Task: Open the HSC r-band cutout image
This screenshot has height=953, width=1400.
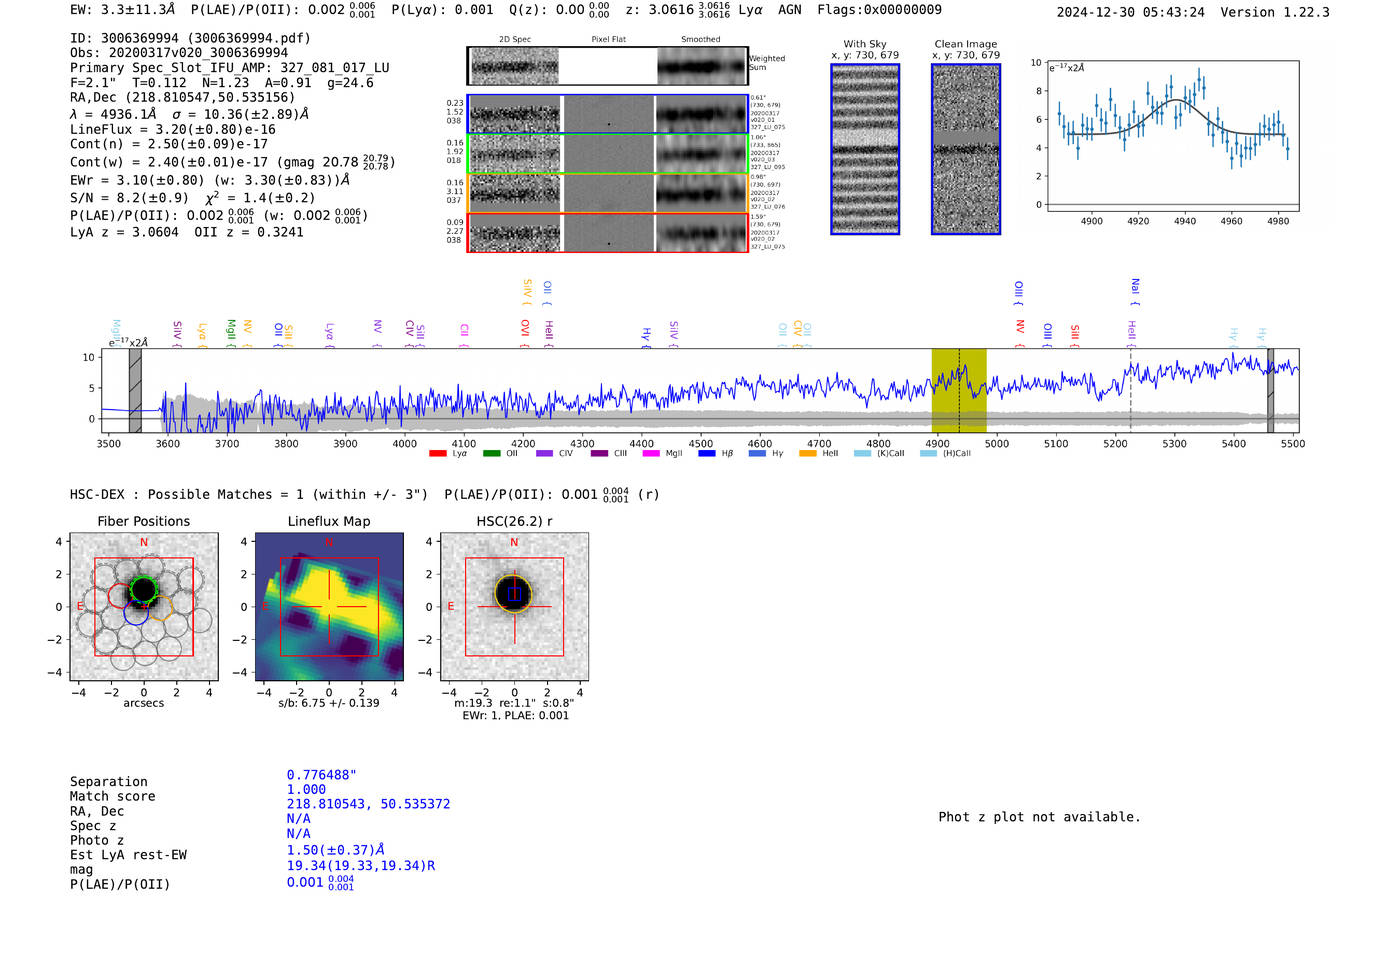Action: (514, 607)
